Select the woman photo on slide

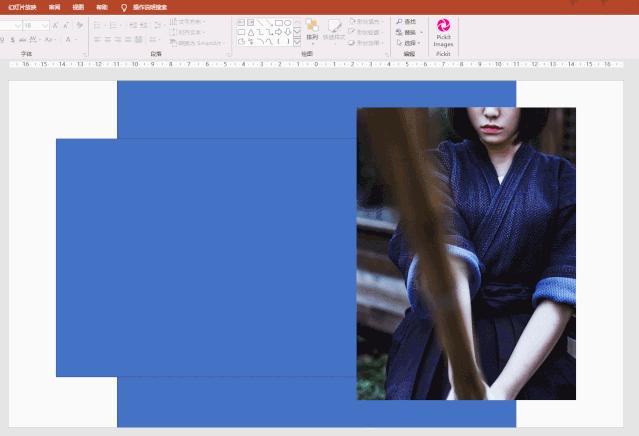(x=466, y=253)
